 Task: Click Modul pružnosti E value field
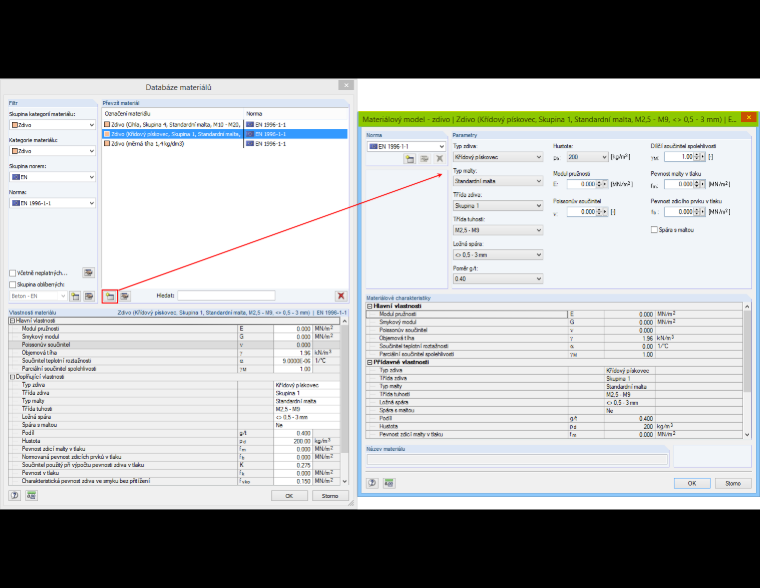581,184
